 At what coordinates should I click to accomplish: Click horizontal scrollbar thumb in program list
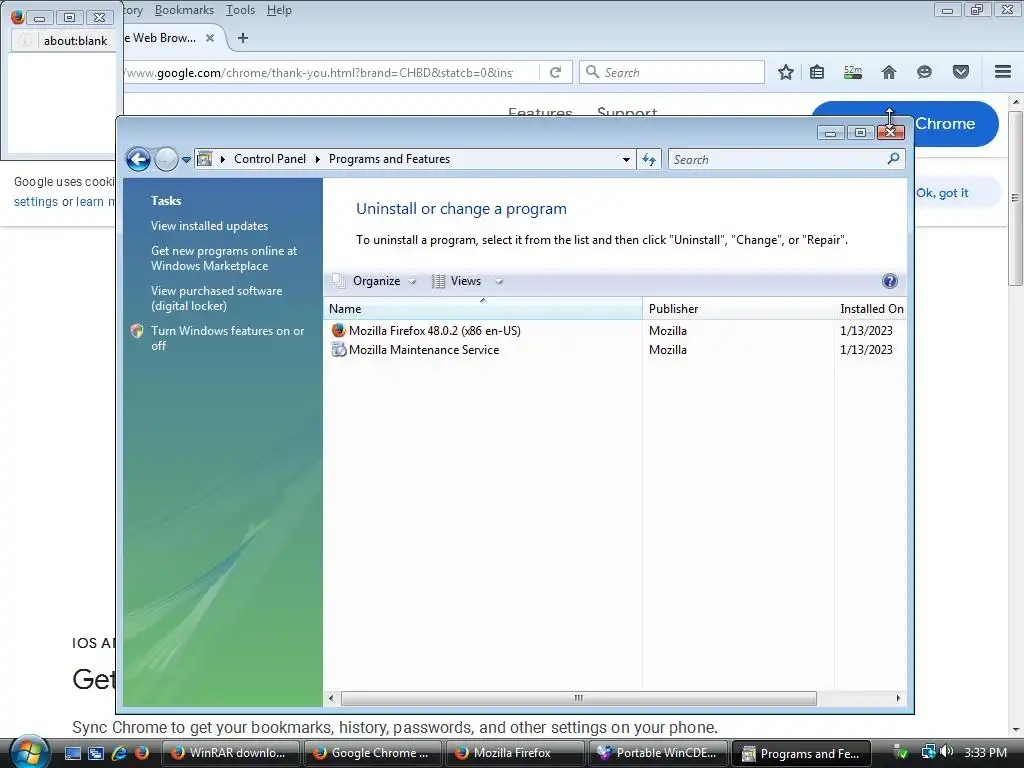click(x=579, y=698)
